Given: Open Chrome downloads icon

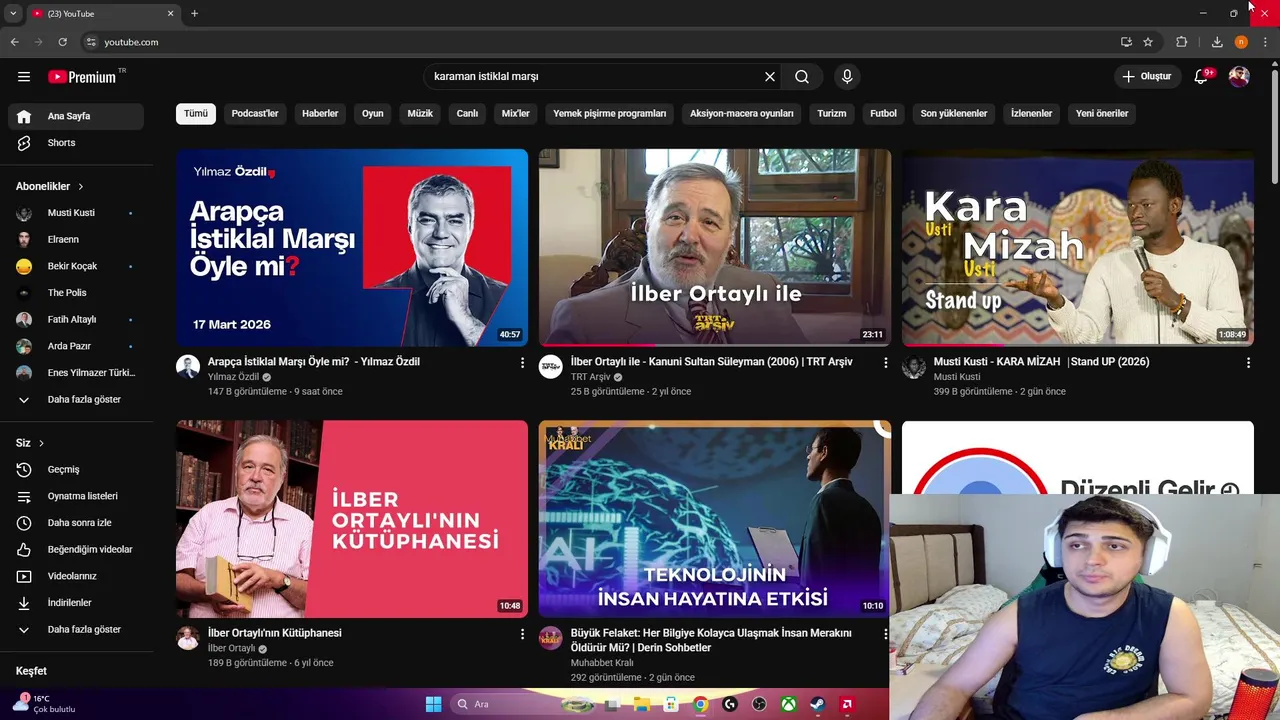Looking at the screenshot, I should pos(1217,42).
